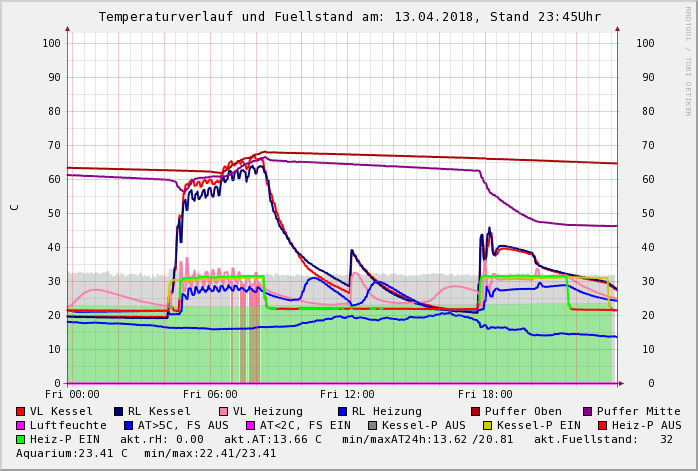Click the Fri 00:00 time axis label
698x471 pixels.
pos(72,395)
